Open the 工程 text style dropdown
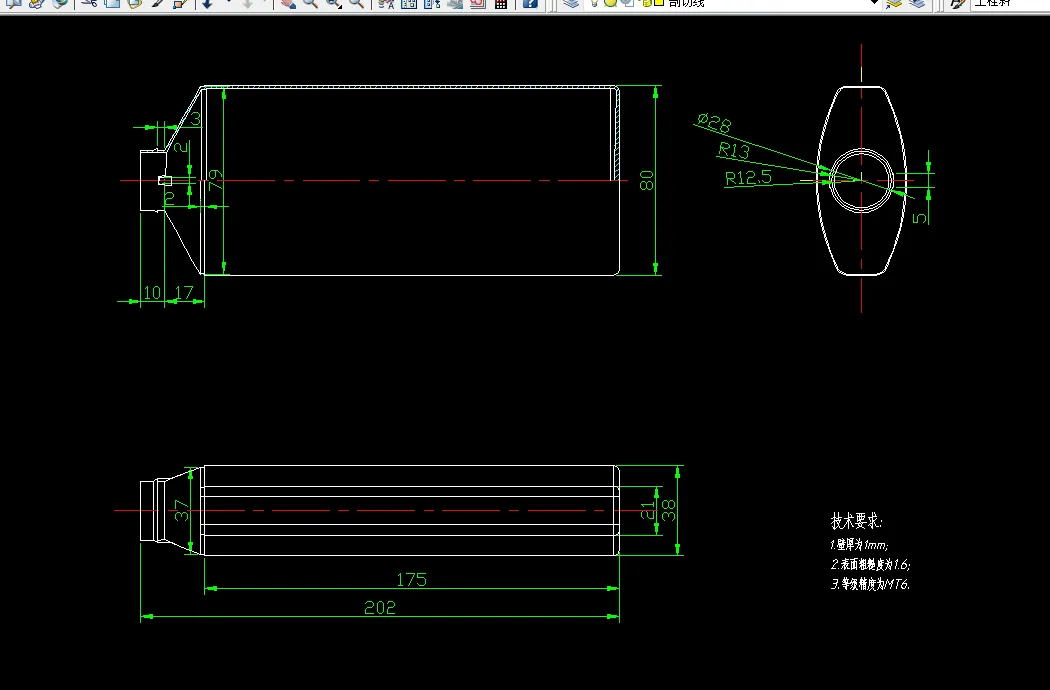The height and width of the screenshot is (690, 1050). [x=1011, y=3]
